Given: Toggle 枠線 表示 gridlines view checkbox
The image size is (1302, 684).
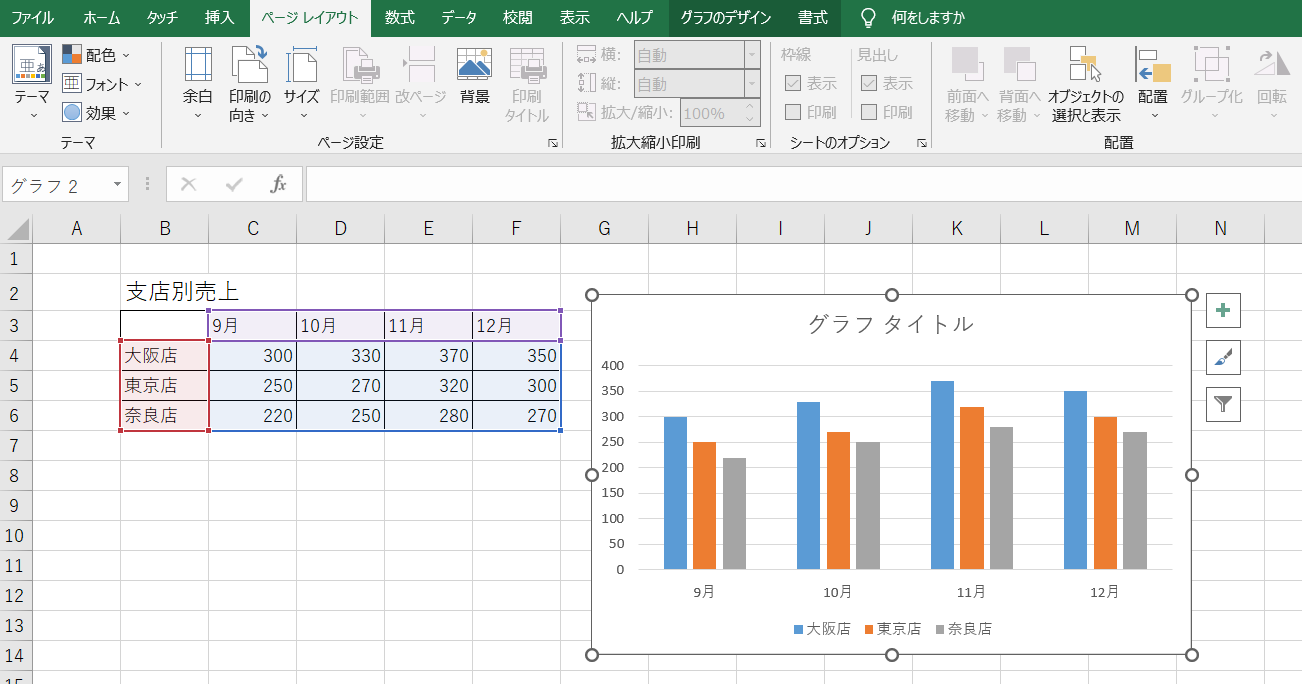Looking at the screenshot, I should [793, 84].
